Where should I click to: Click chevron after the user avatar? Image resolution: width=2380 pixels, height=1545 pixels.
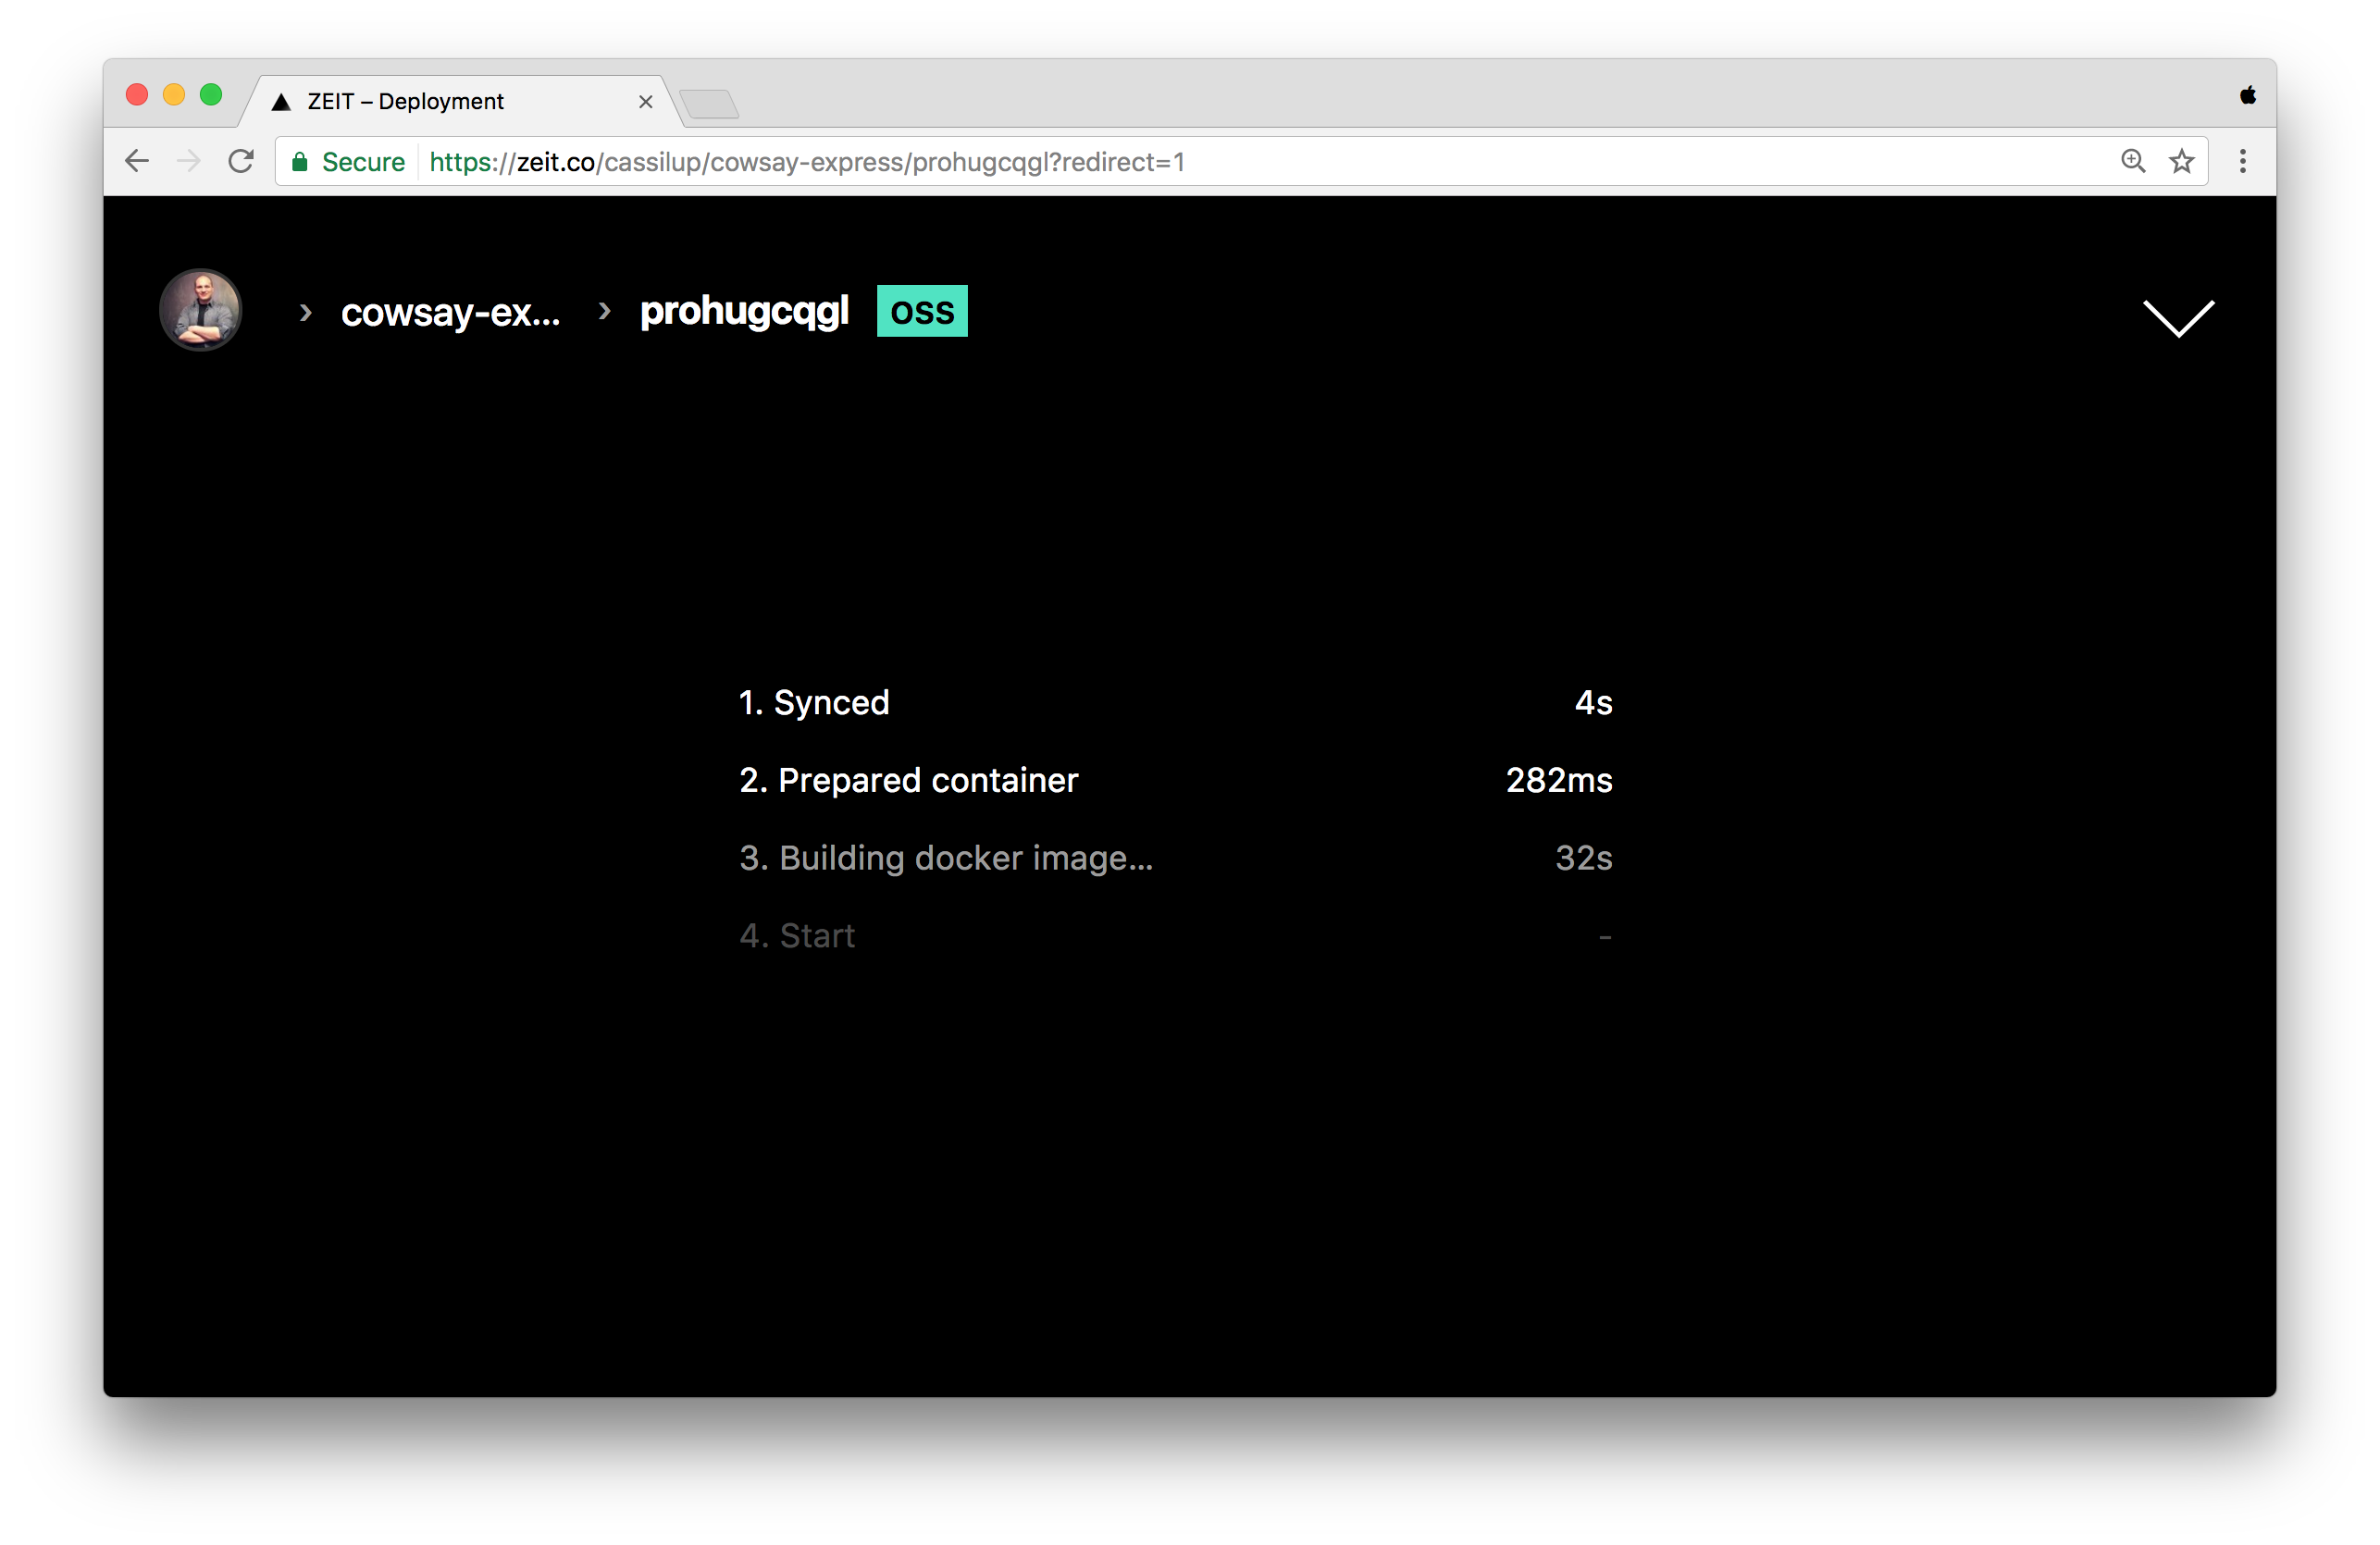(306, 313)
